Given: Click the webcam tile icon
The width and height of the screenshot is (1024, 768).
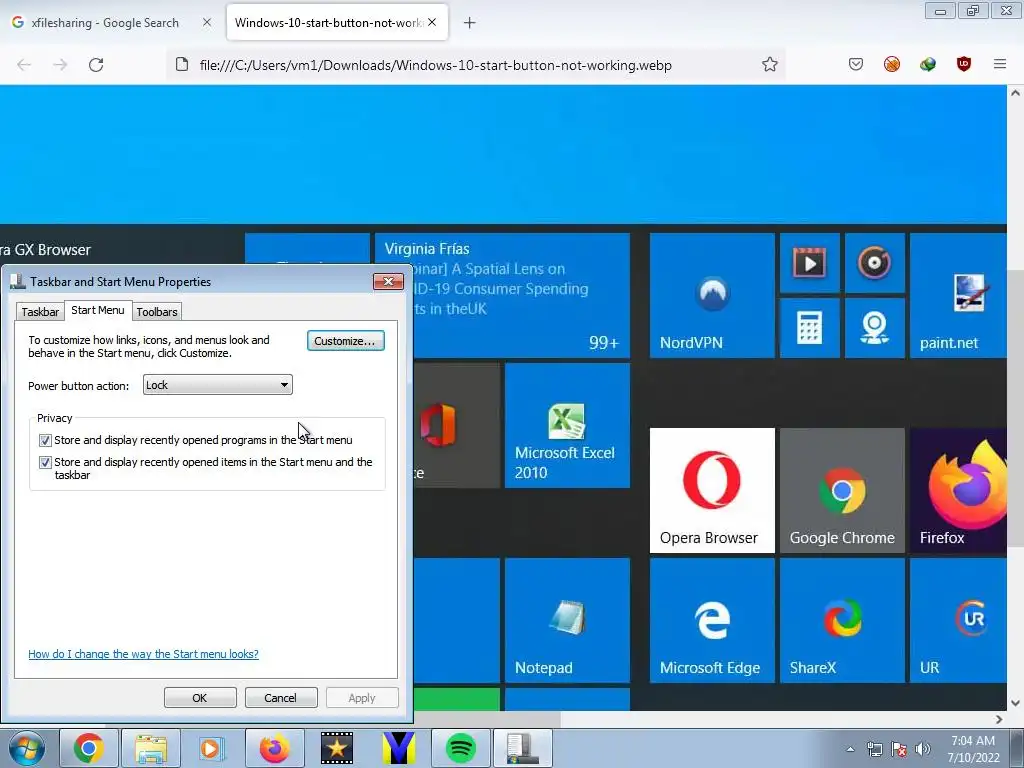Looking at the screenshot, I should point(874,328).
